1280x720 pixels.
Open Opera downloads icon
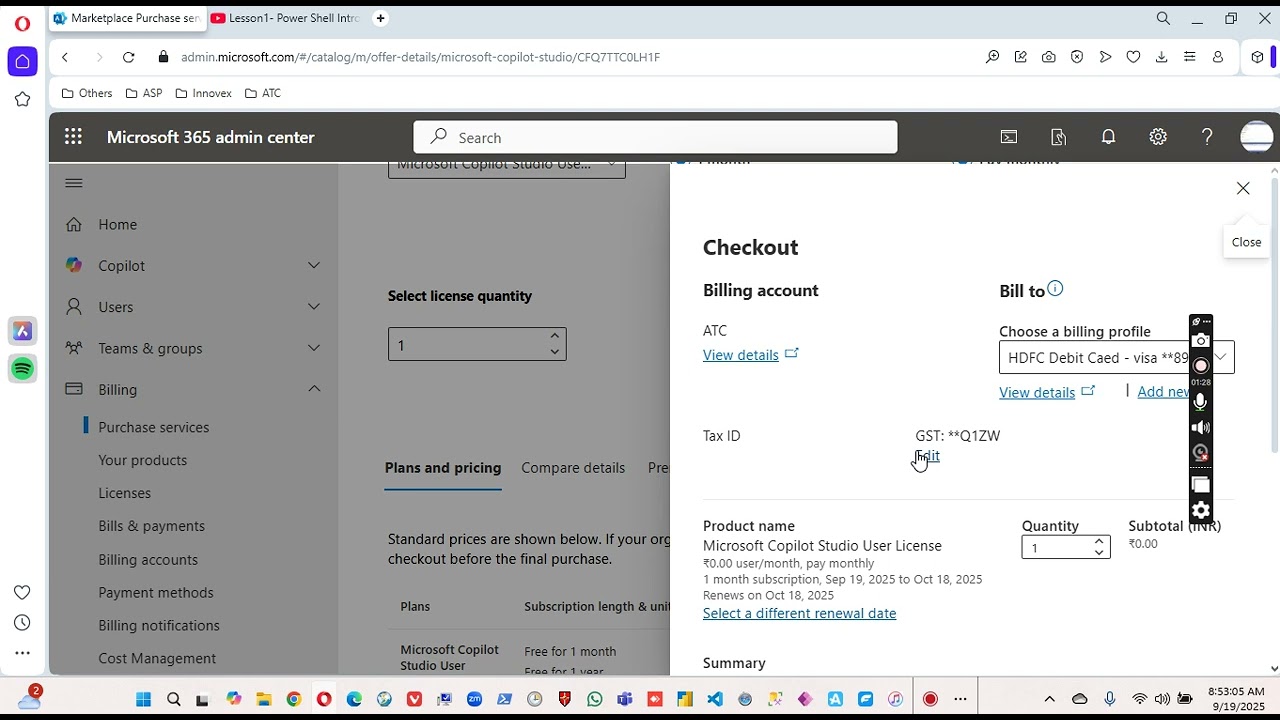[1161, 57]
